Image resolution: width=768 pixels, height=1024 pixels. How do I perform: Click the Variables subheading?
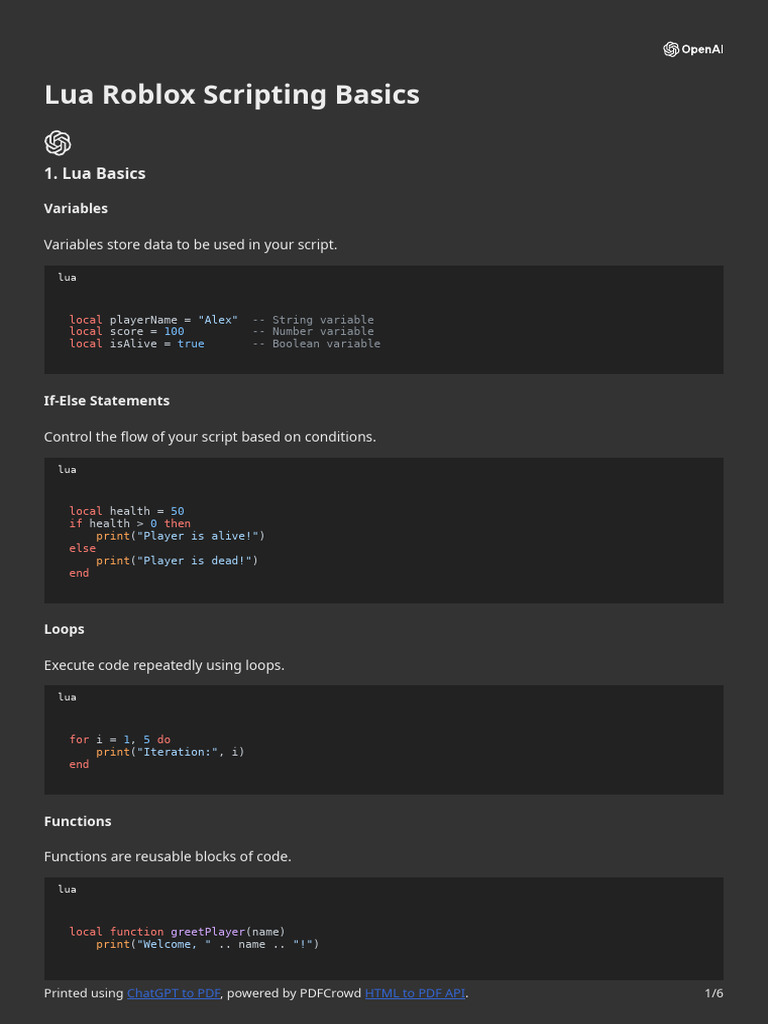click(x=76, y=208)
